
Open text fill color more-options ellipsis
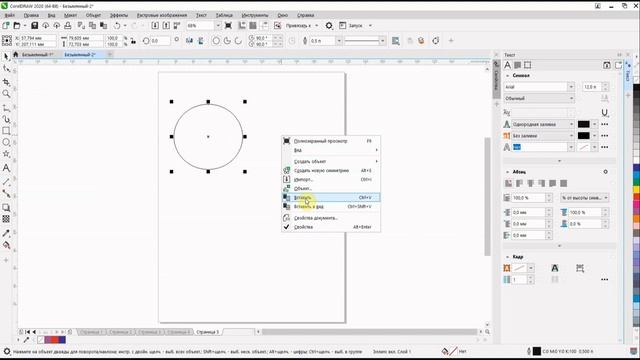tap(604, 124)
